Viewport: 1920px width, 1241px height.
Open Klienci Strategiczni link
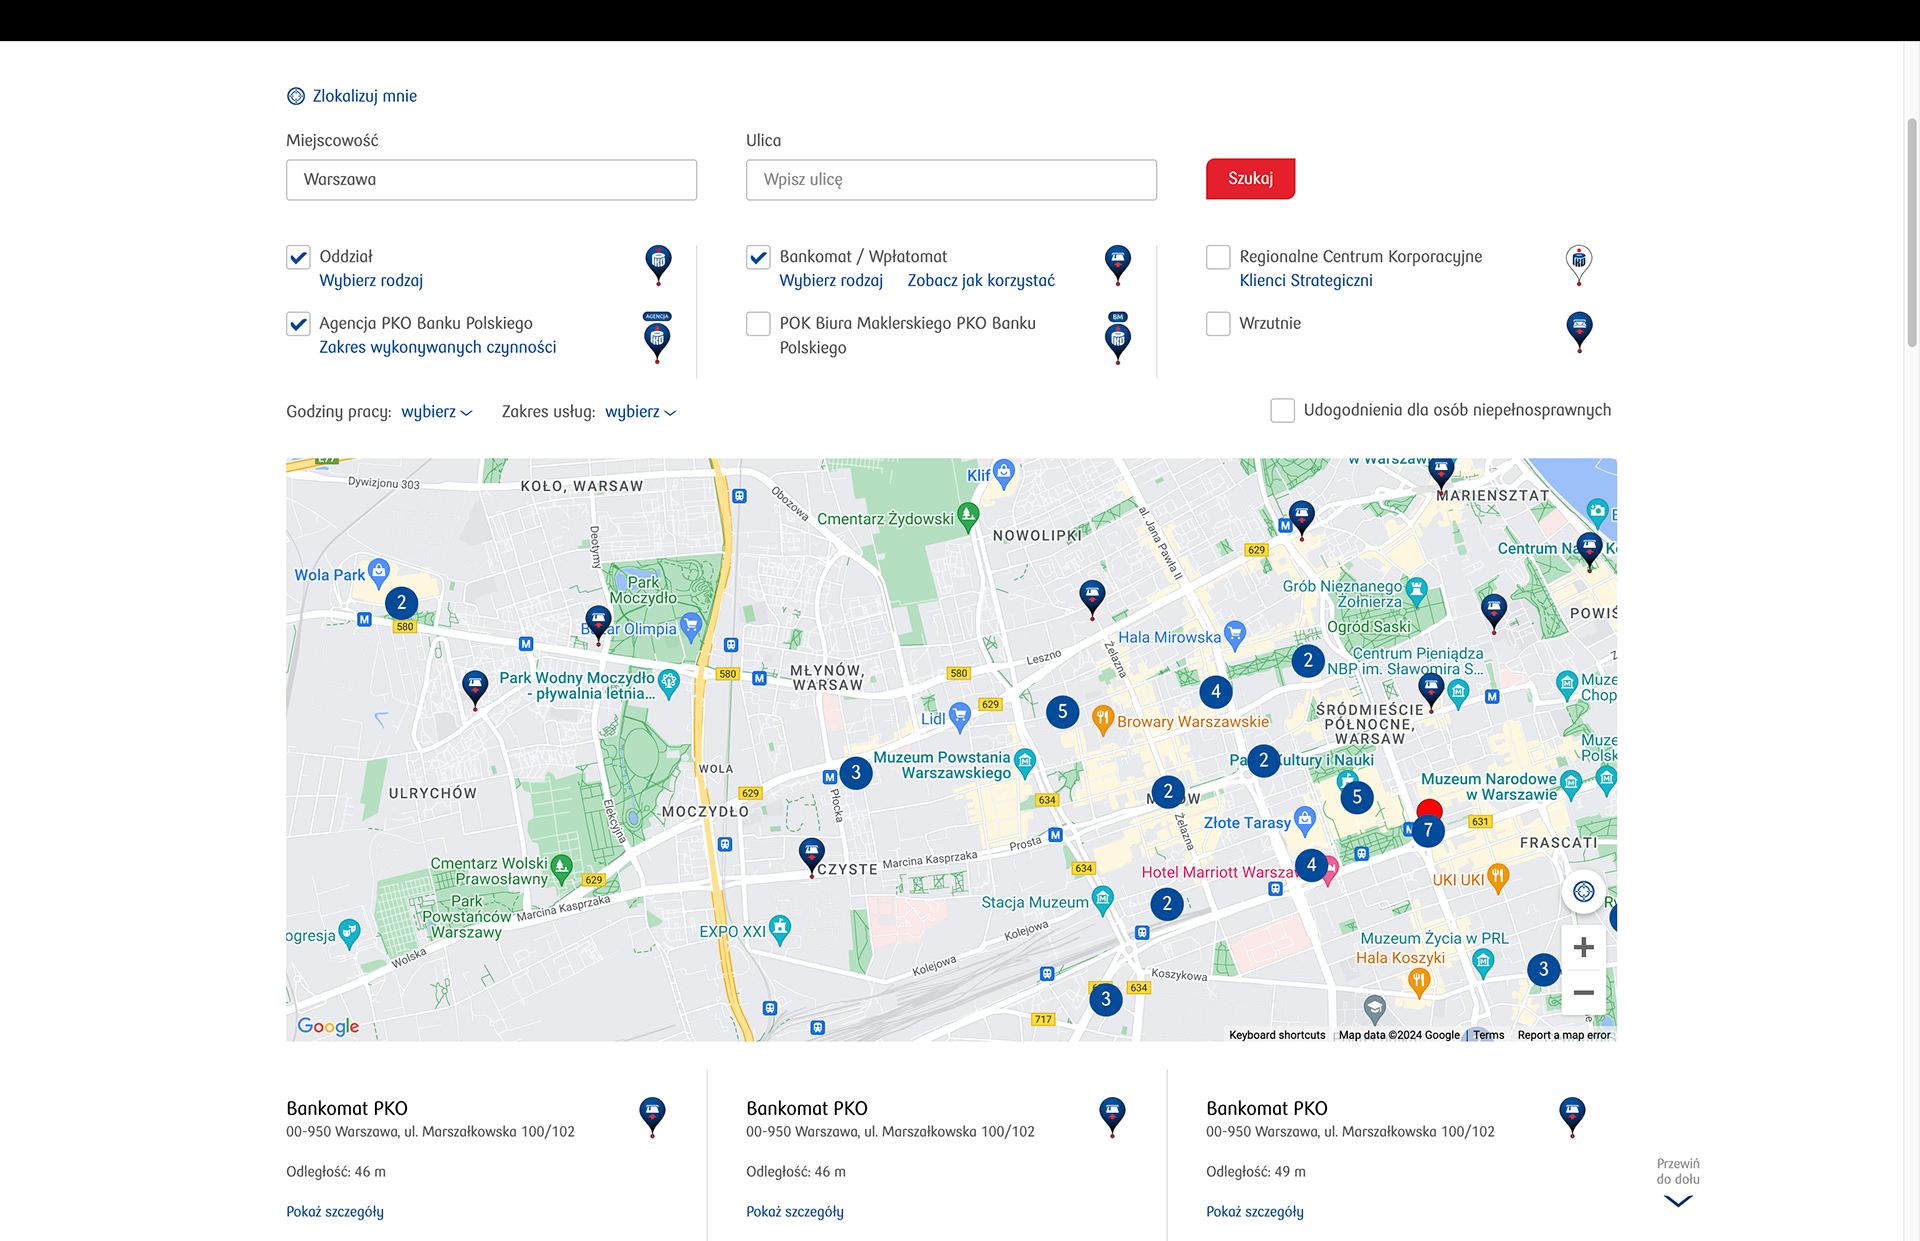pyautogui.click(x=1306, y=281)
